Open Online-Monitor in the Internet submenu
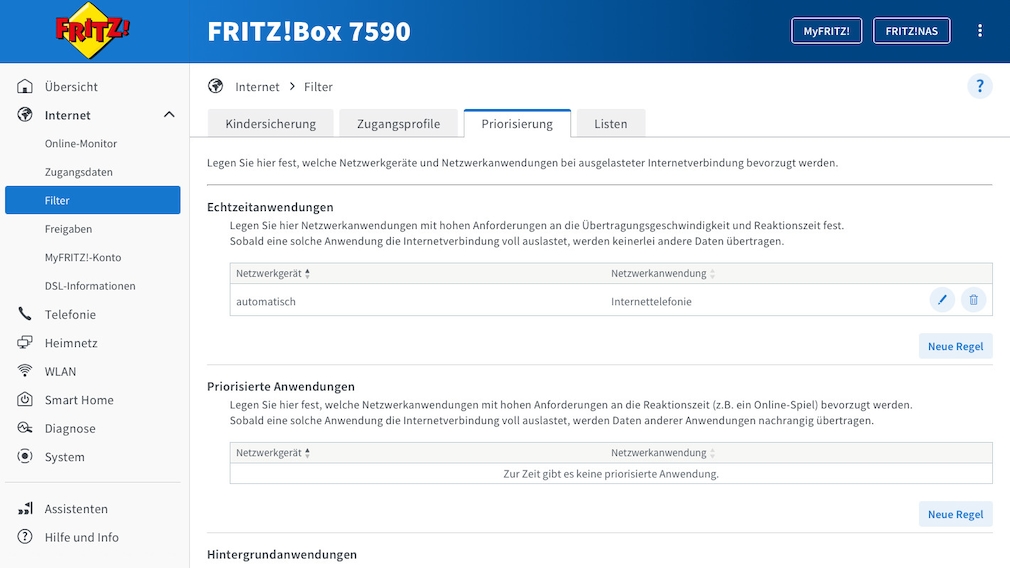 [x=81, y=144]
